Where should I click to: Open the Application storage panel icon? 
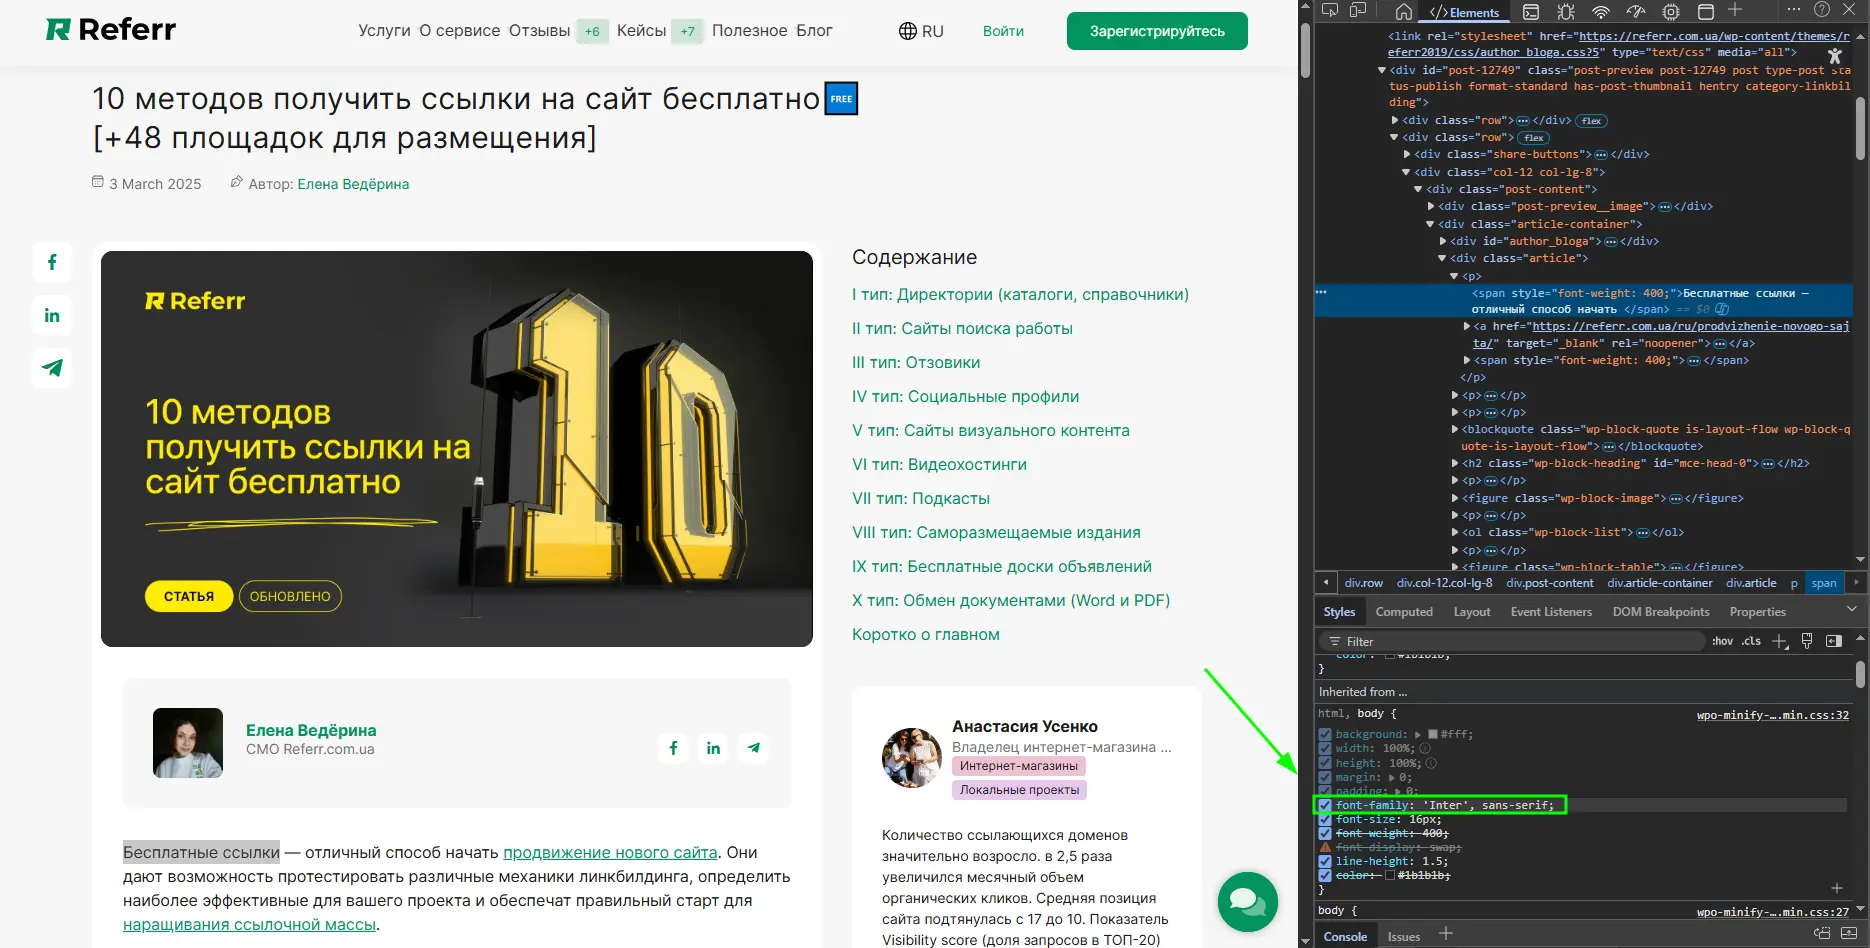1705,11
